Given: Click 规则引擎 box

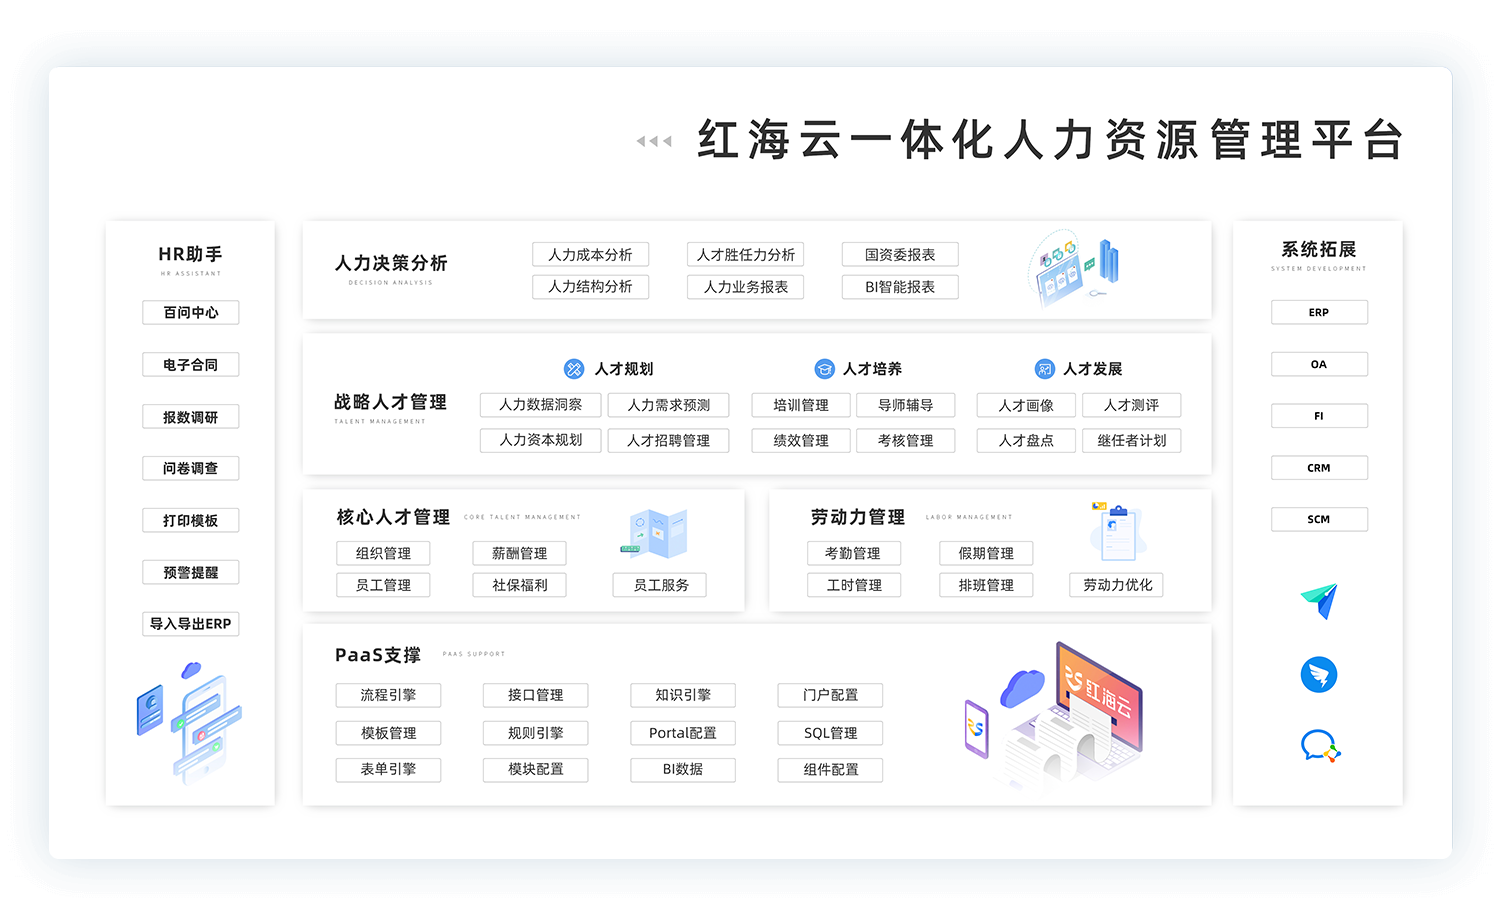Looking at the screenshot, I should [536, 733].
